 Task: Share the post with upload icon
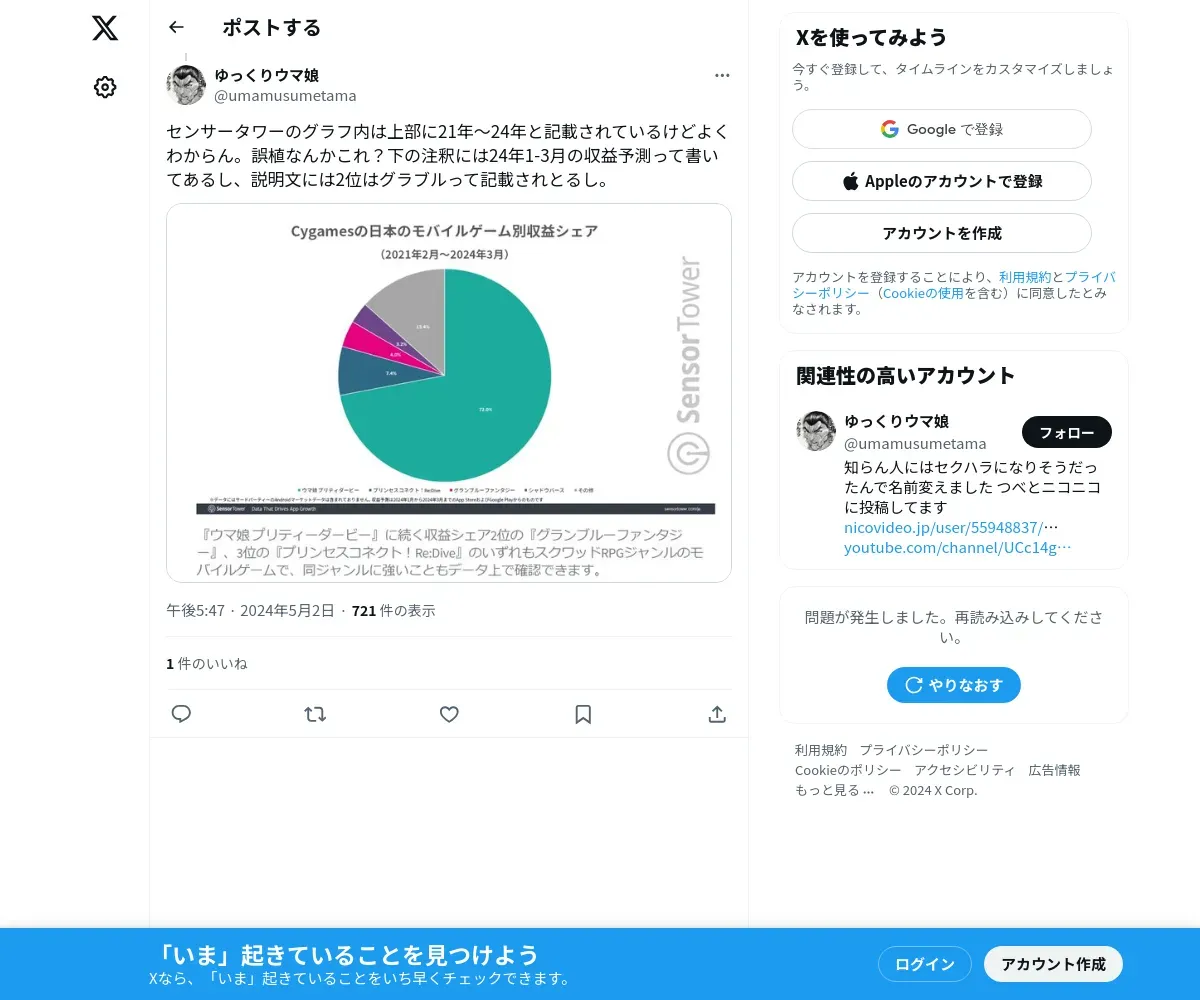pyautogui.click(x=717, y=714)
